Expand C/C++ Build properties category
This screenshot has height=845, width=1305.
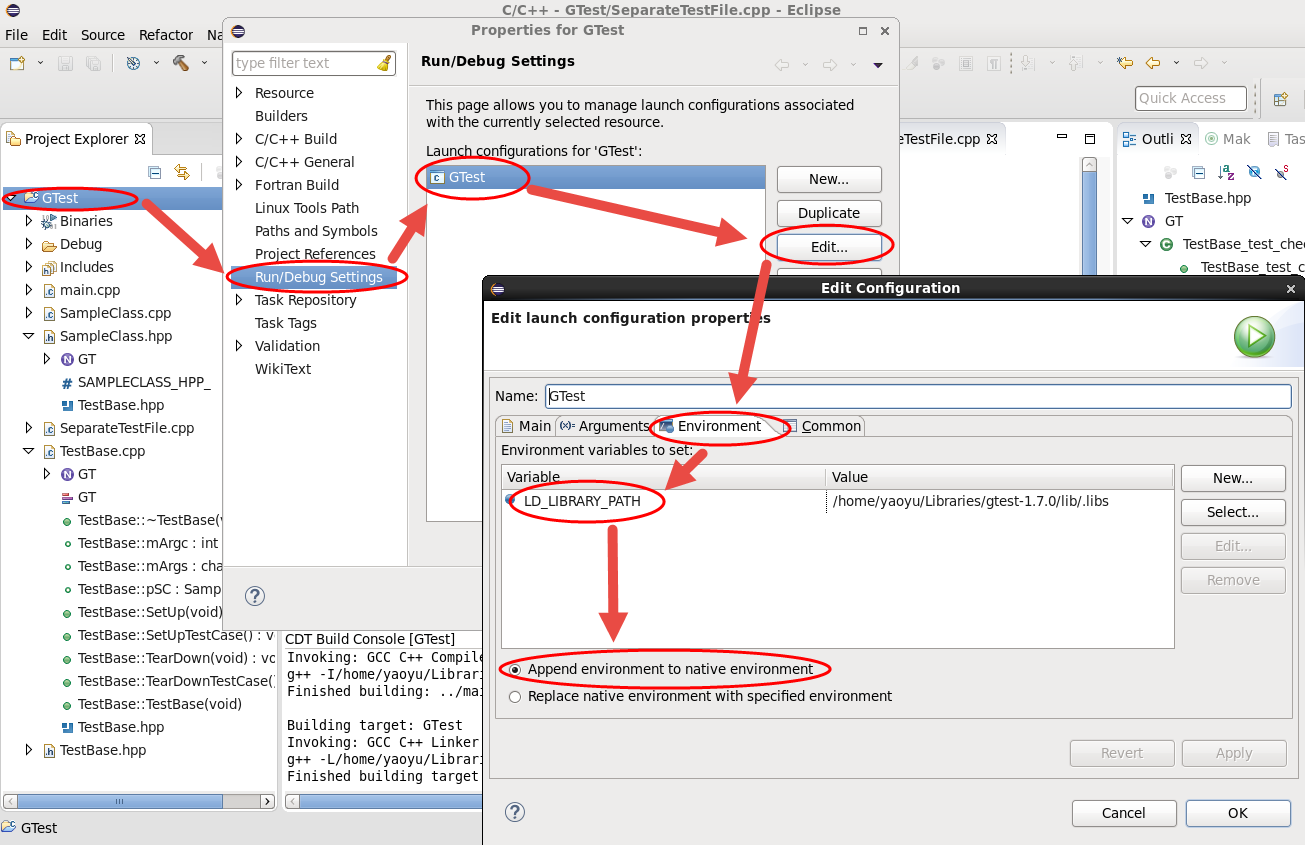[x=239, y=139]
